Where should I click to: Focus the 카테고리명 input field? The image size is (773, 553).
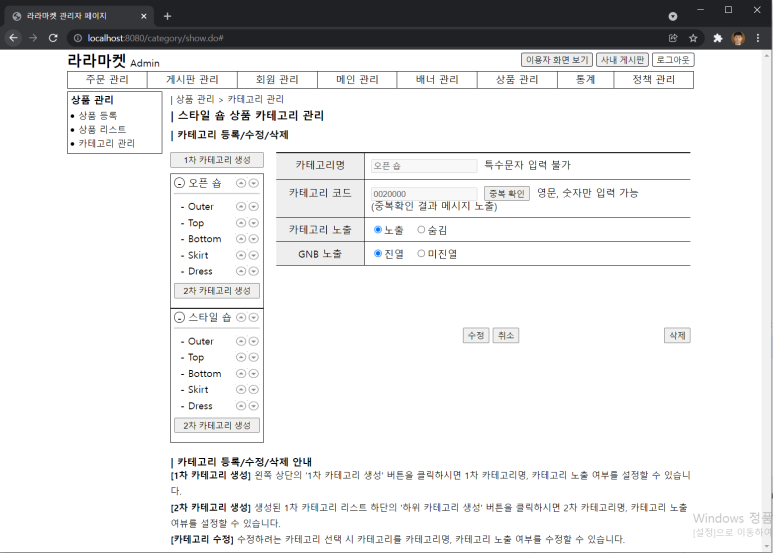(424, 166)
